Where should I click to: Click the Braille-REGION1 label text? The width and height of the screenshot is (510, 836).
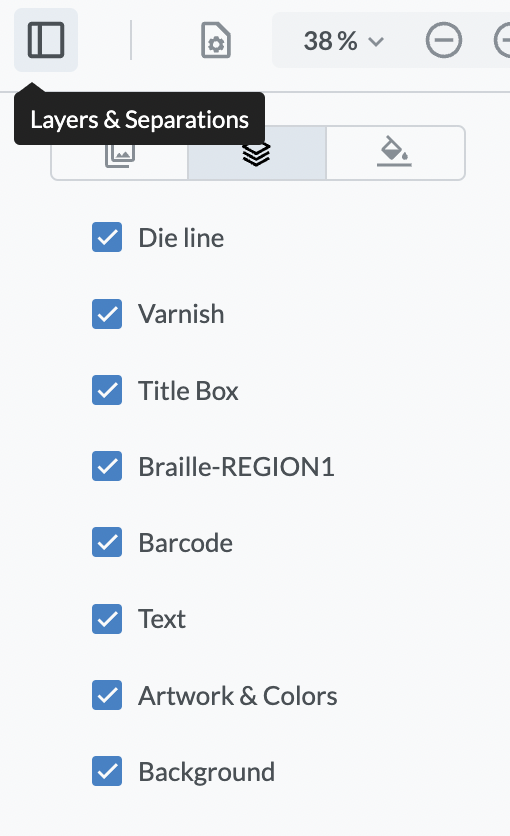[237, 467]
